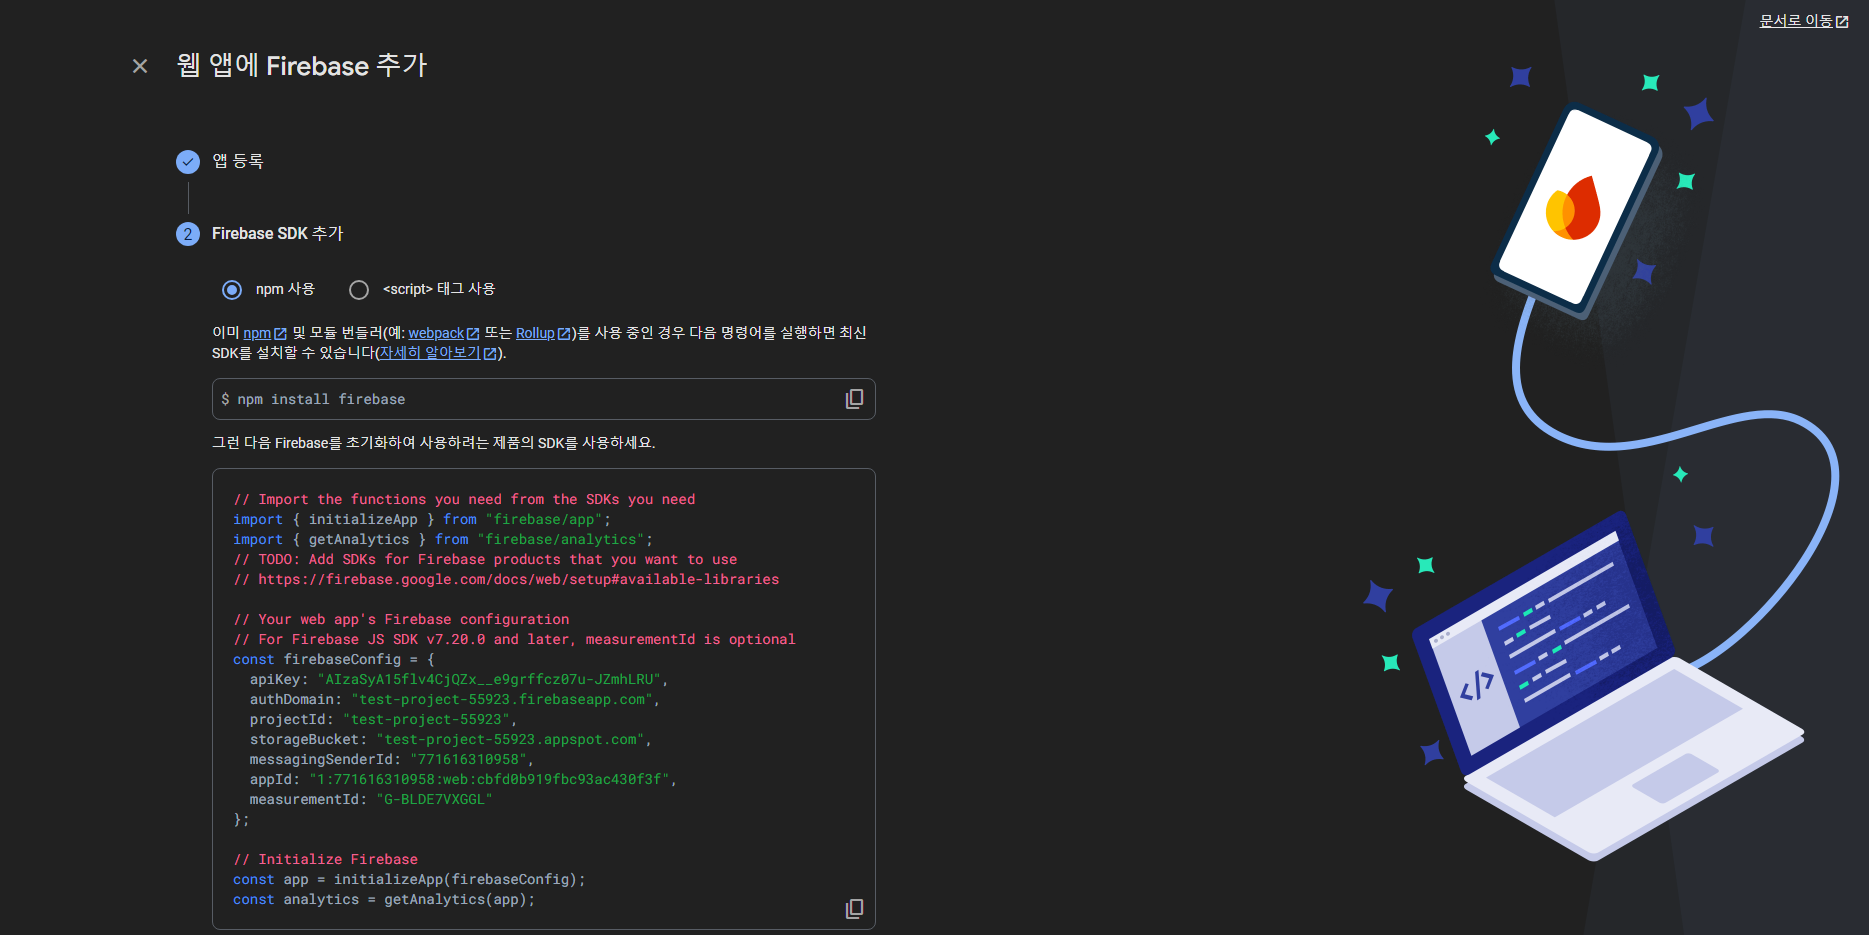The width and height of the screenshot is (1869, 935).
Task: Click the Firebase SDK 추가 step heading
Action: pyautogui.click(x=277, y=234)
